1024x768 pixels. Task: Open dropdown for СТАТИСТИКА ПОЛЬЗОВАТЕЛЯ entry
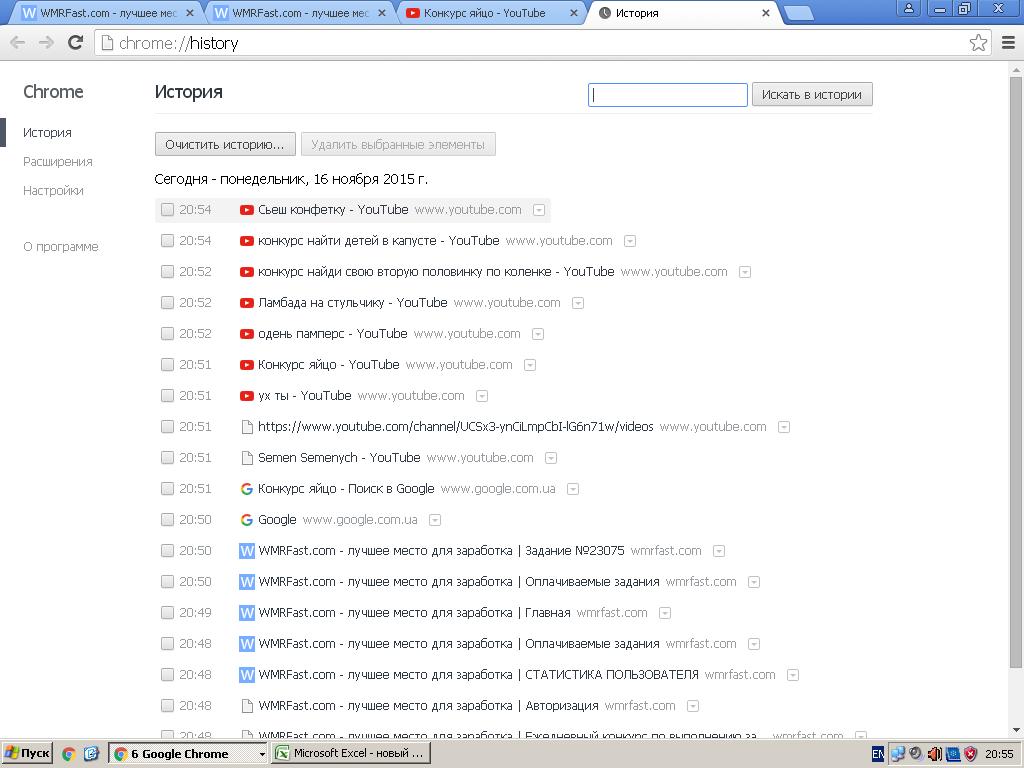pos(792,675)
